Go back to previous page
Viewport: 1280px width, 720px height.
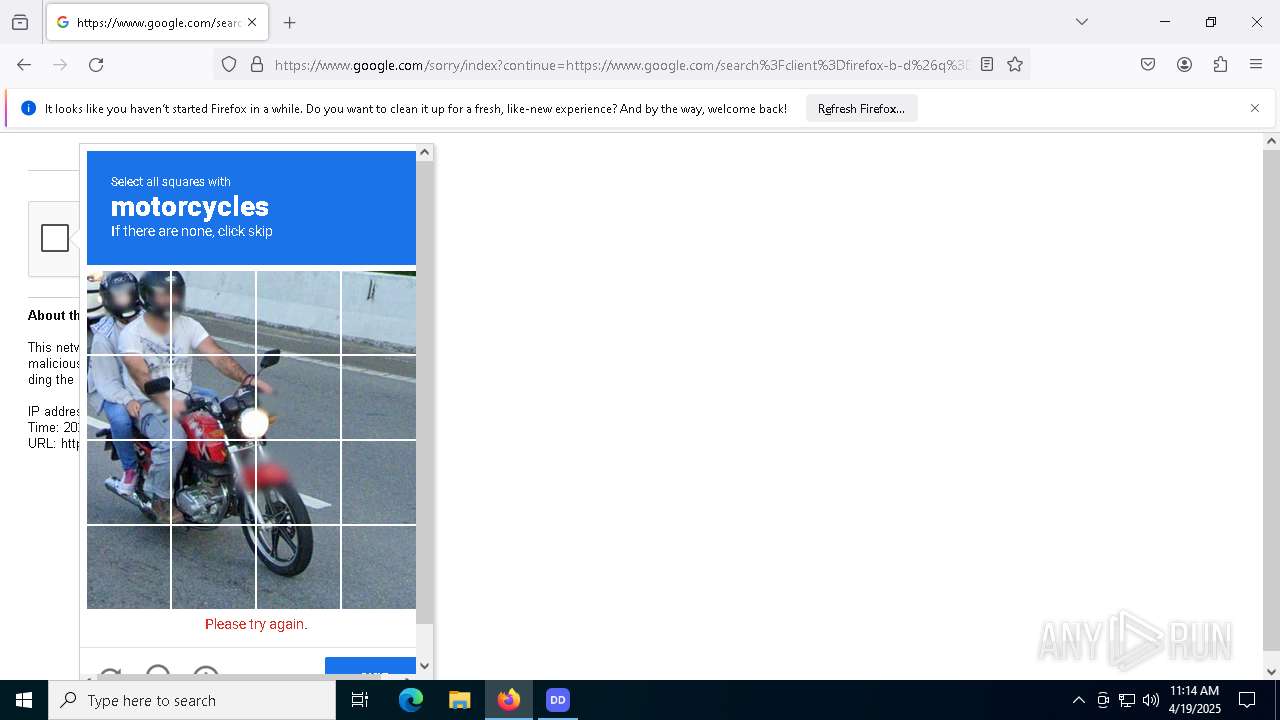coord(24,64)
